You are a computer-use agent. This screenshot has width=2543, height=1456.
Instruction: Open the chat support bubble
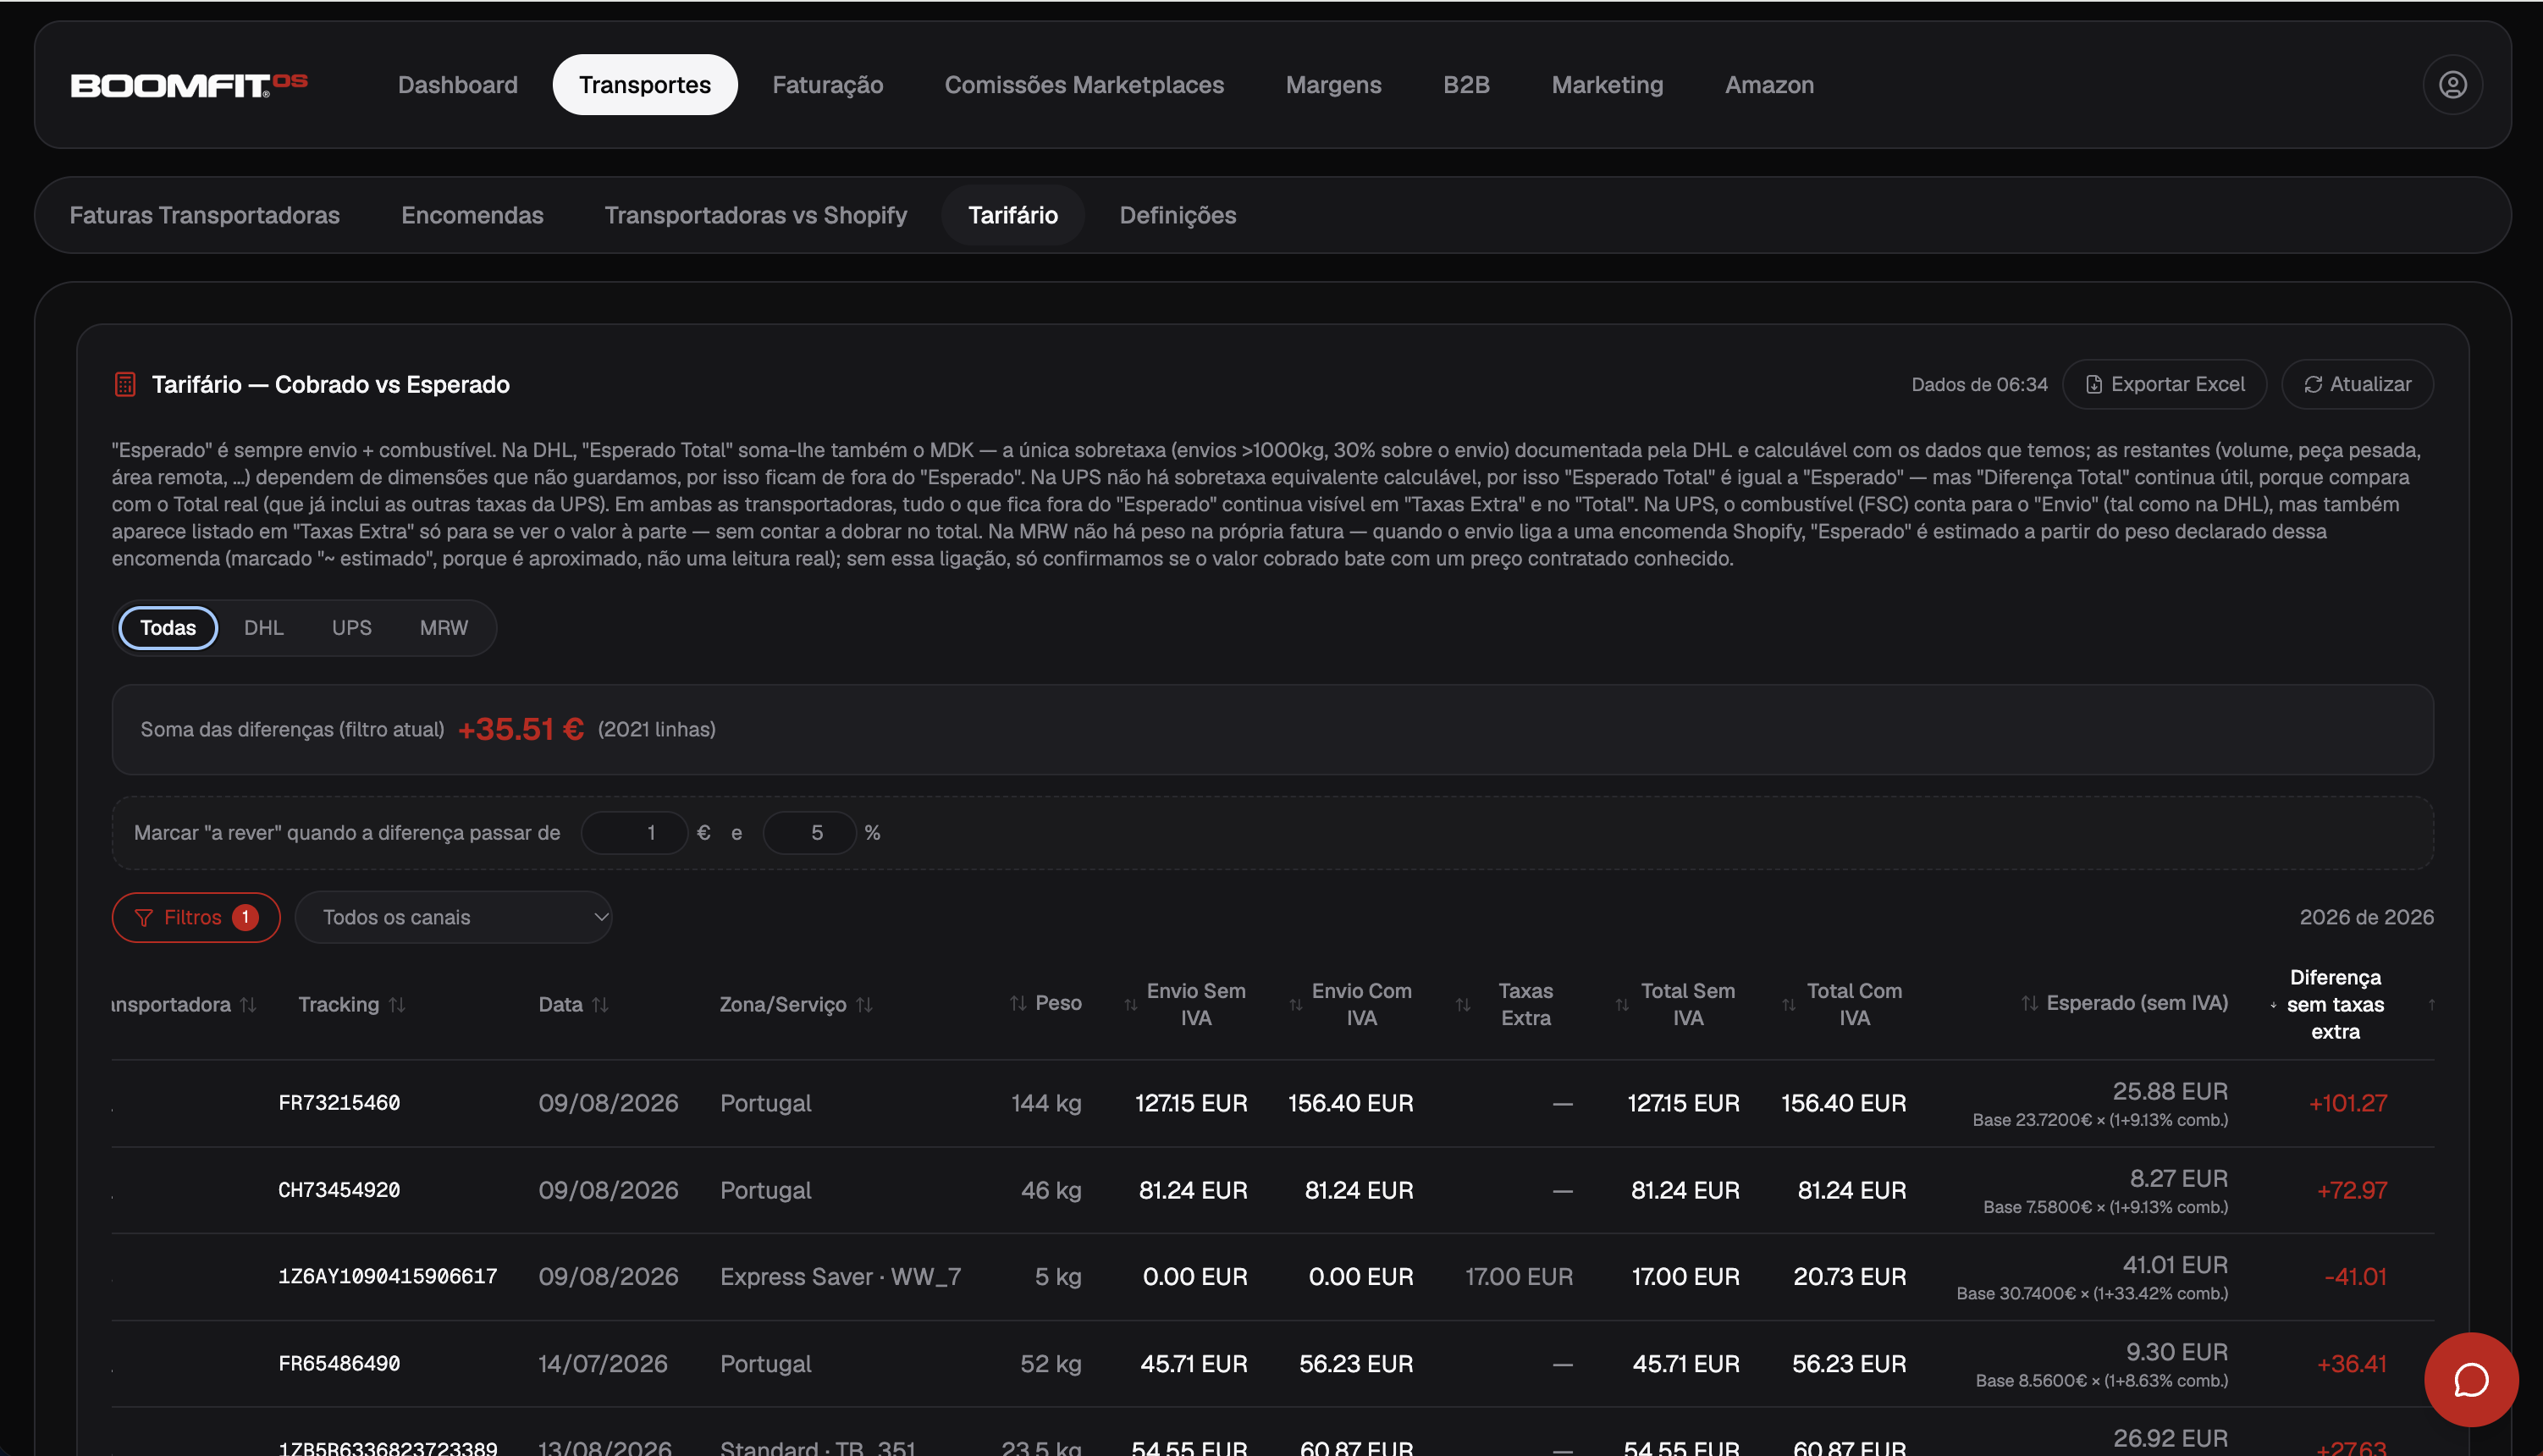2471,1379
